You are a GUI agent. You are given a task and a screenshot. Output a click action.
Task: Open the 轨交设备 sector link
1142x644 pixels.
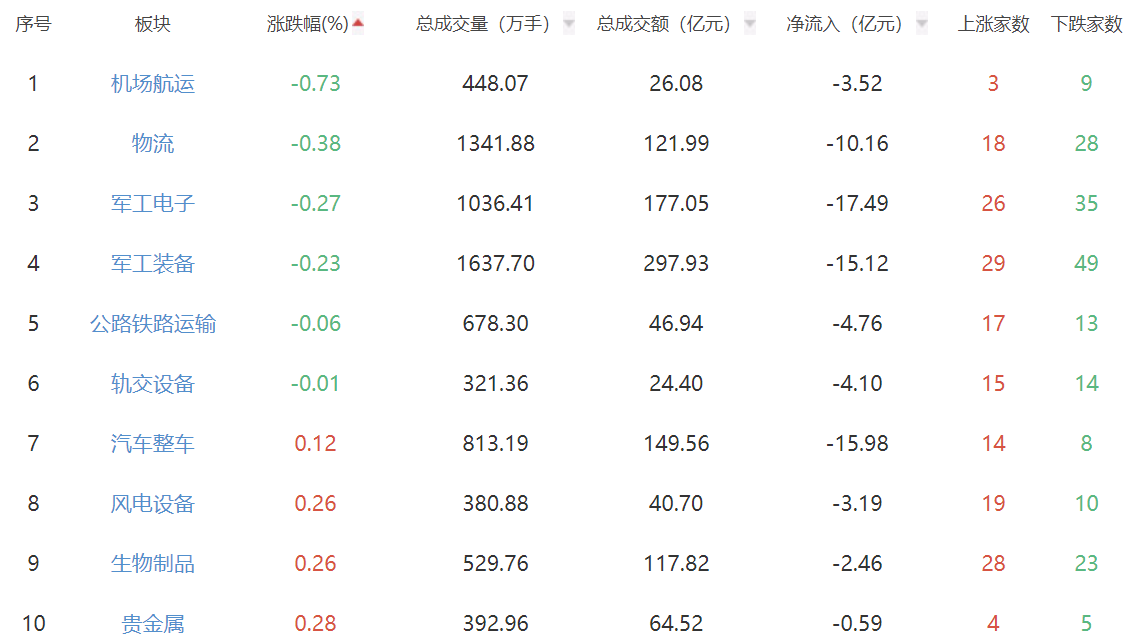(153, 384)
